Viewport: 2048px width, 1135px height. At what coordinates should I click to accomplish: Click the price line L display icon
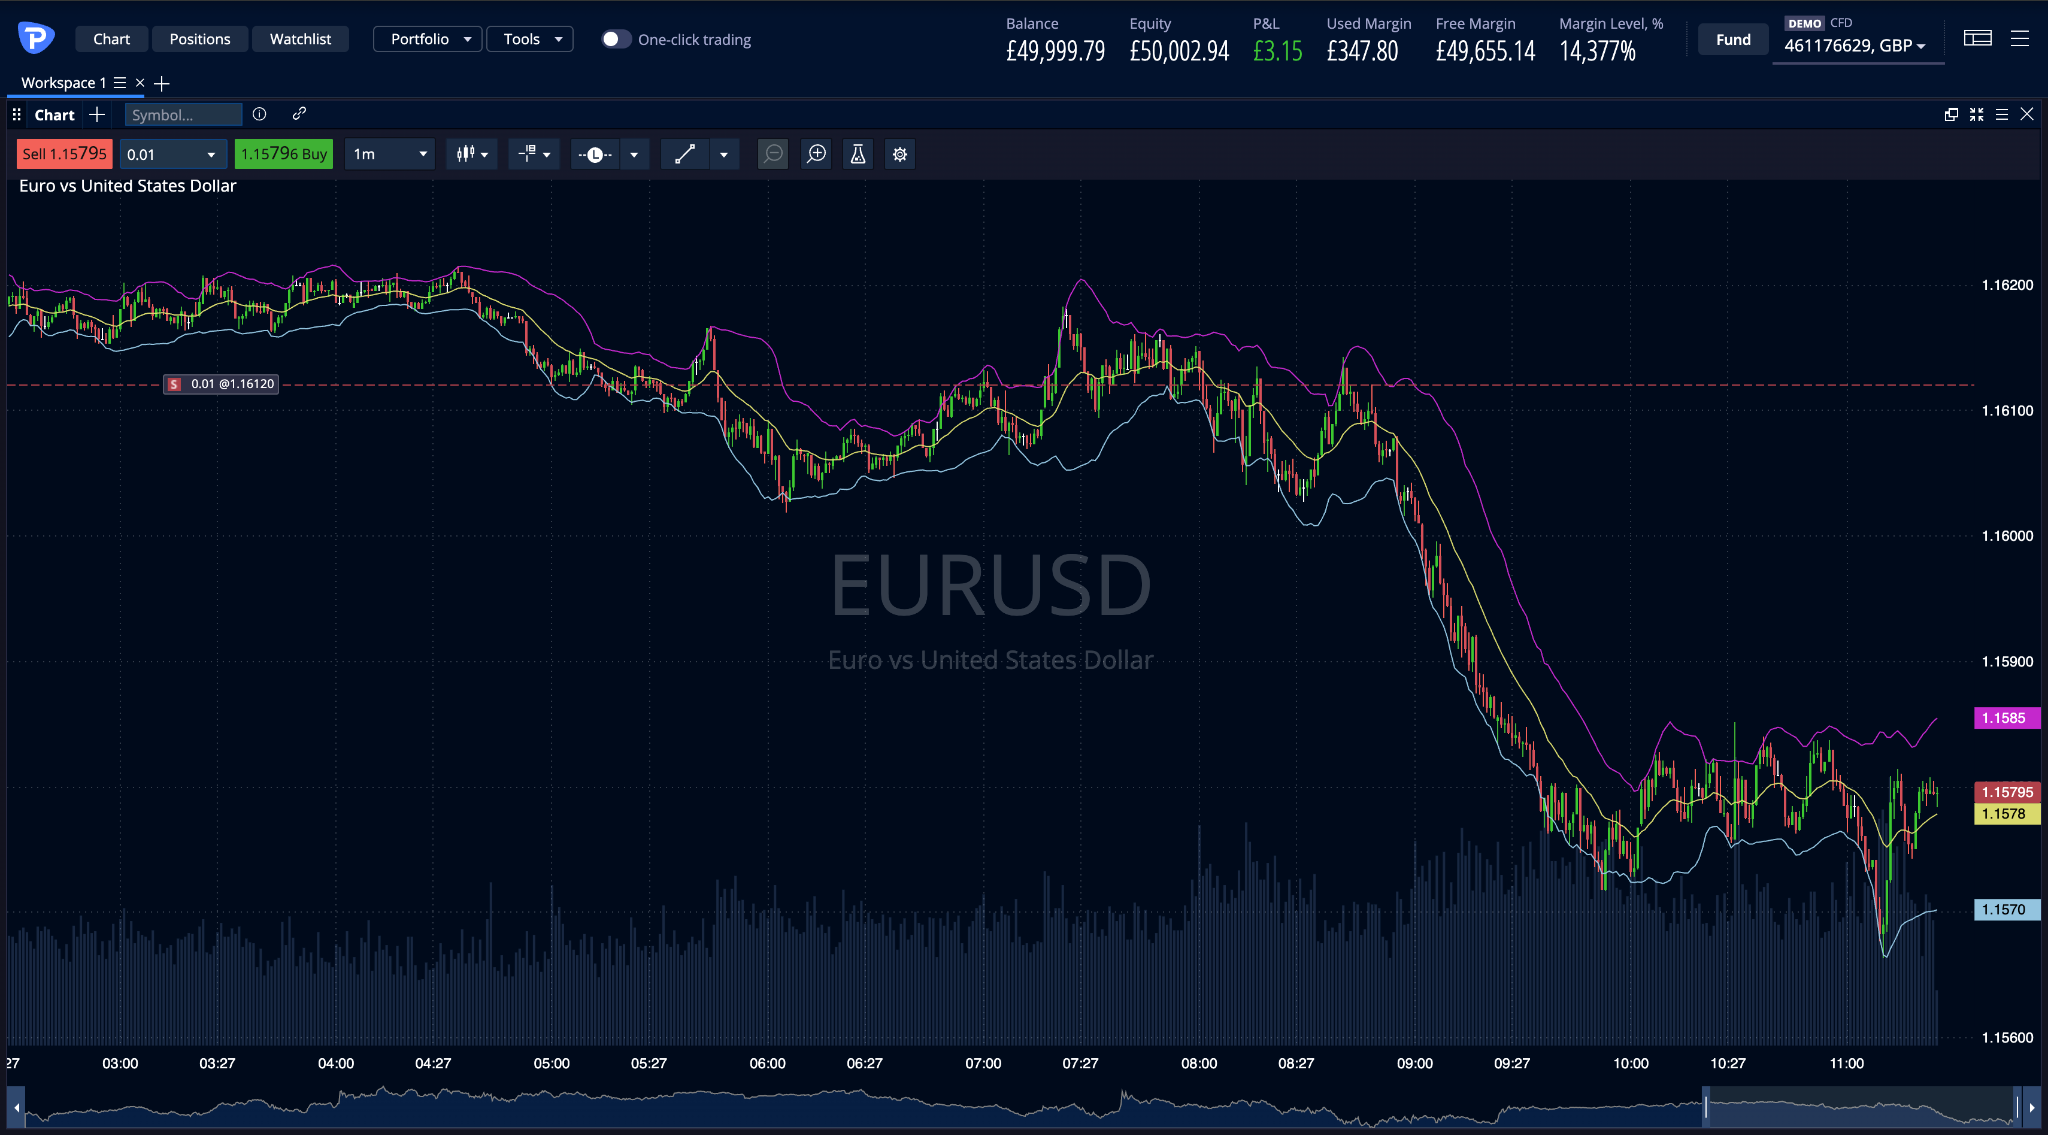pos(595,154)
